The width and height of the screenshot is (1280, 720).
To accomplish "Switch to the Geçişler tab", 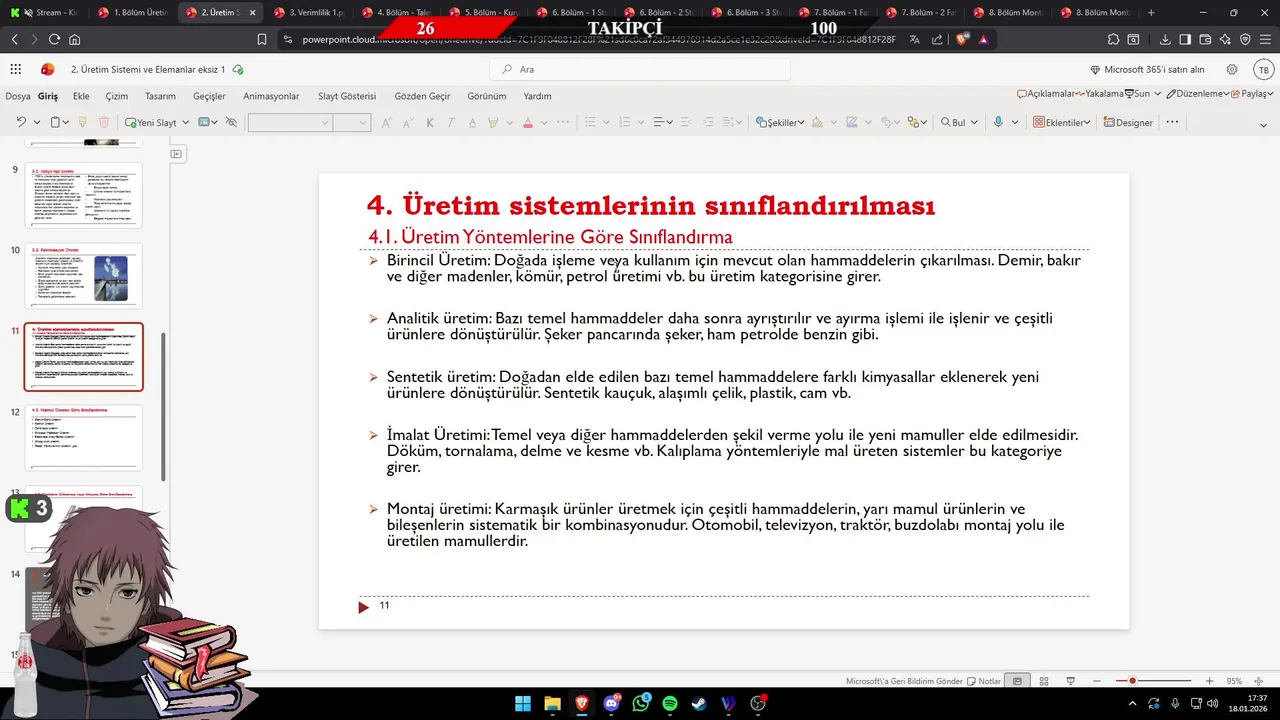I will (x=209, y=96).
